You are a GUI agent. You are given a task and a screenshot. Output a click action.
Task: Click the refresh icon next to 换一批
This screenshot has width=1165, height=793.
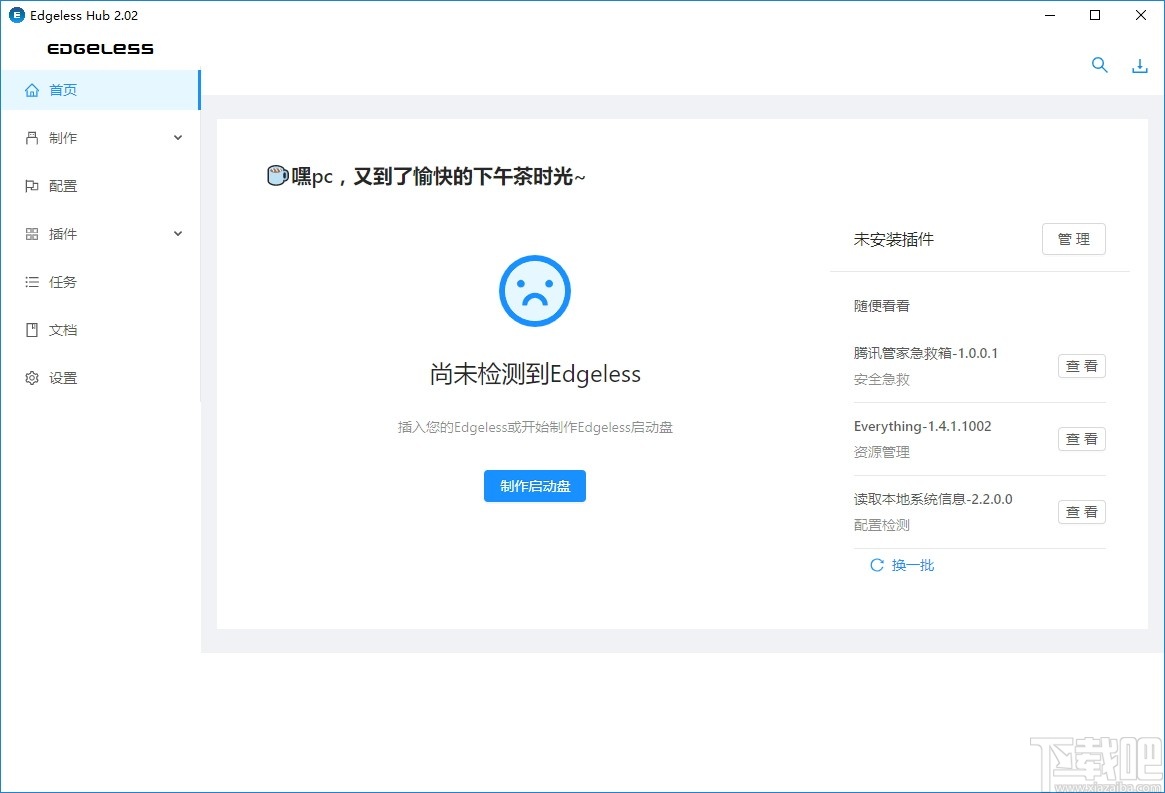(876, 565)
